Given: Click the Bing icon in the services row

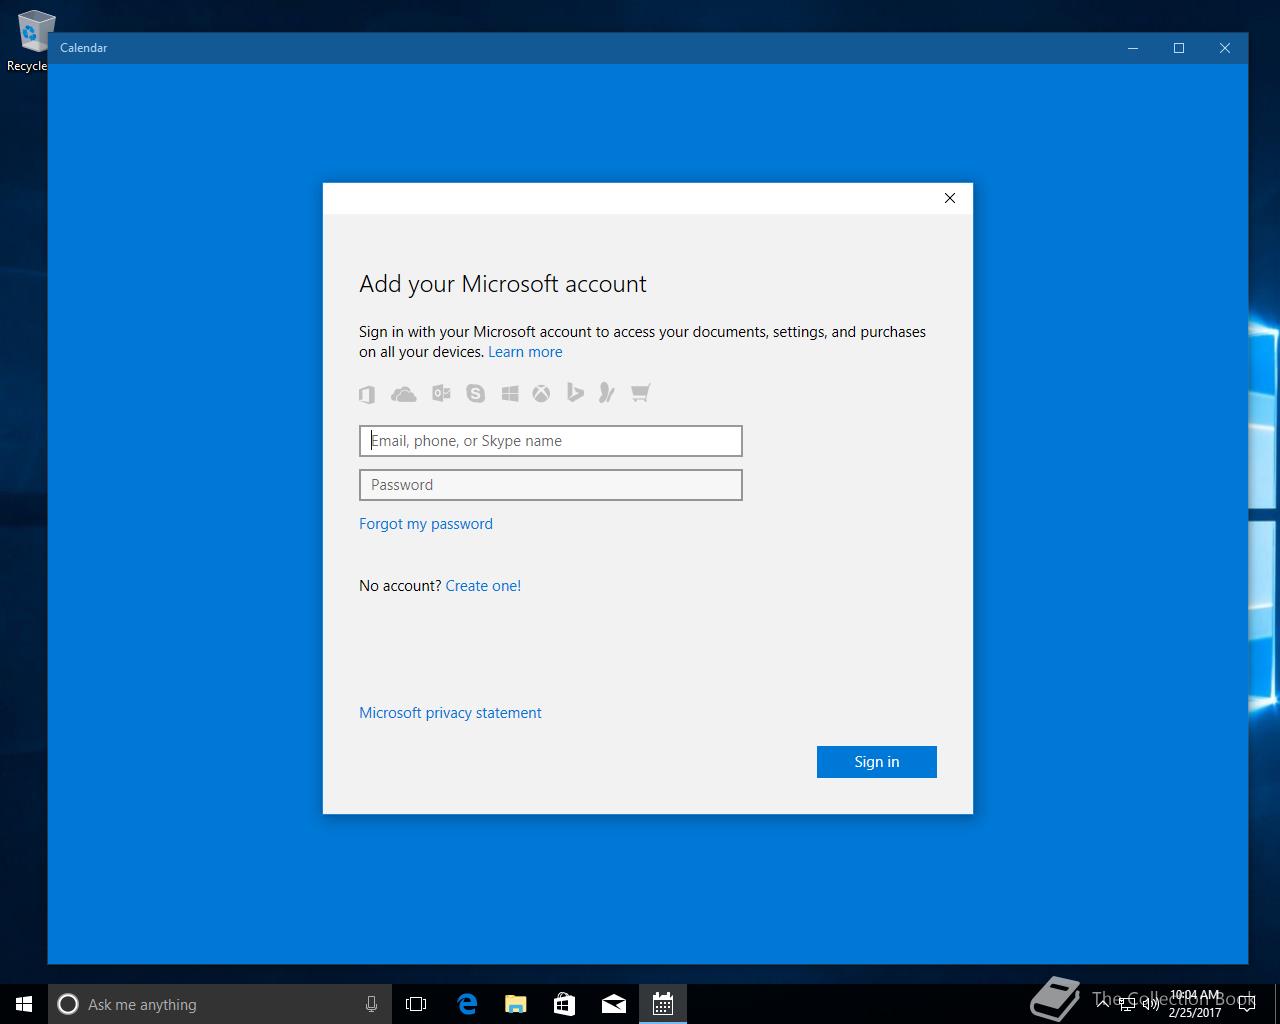Looking at the screenshot, I should pos(575,393).
